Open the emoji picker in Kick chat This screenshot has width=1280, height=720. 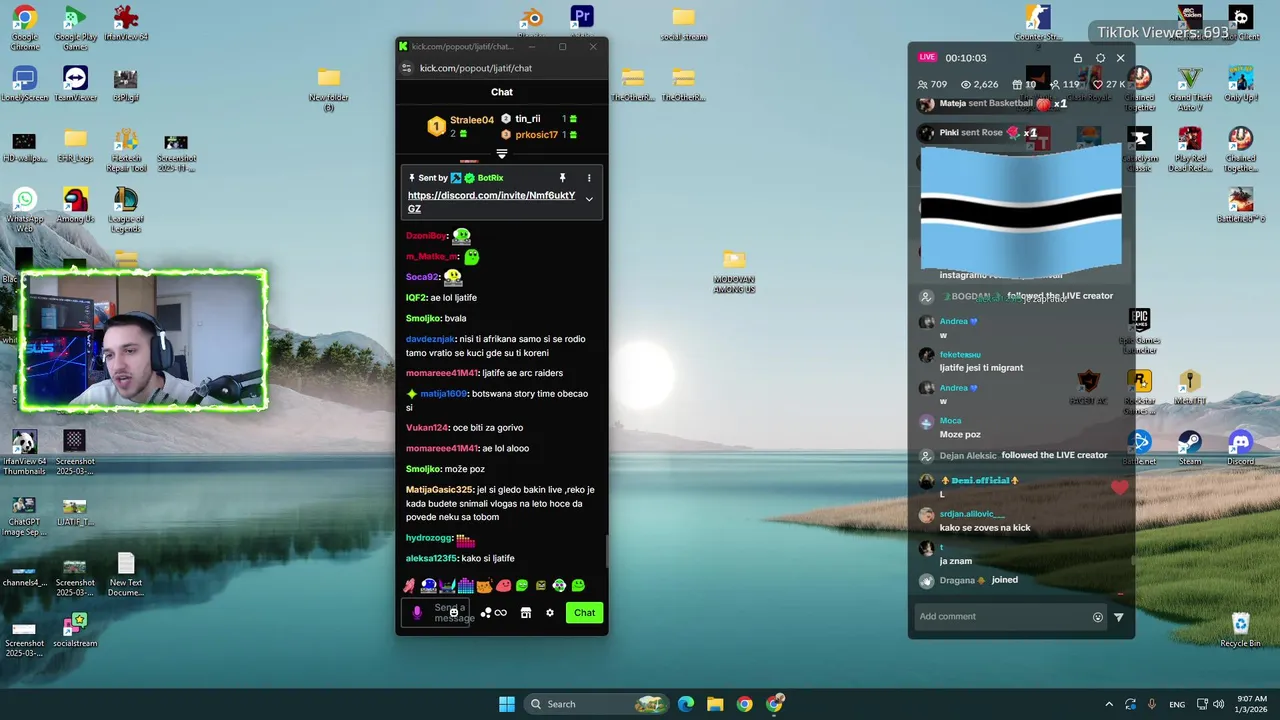click(x=454, y=613)
